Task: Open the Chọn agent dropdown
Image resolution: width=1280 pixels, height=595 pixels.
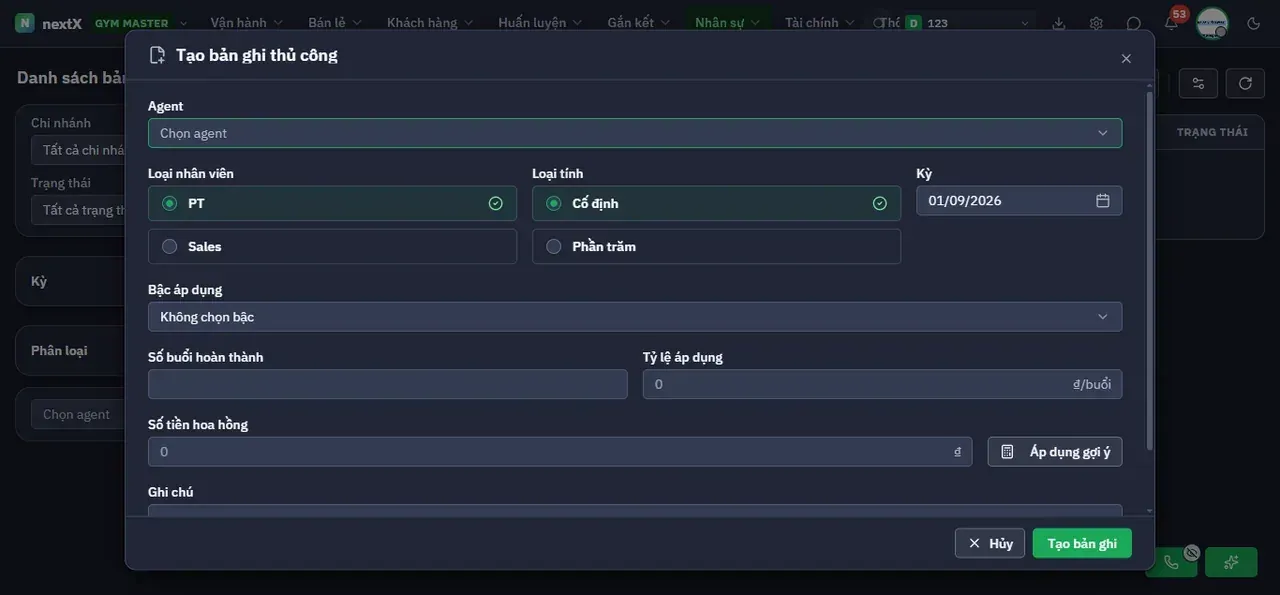Action: coord(635,133)
